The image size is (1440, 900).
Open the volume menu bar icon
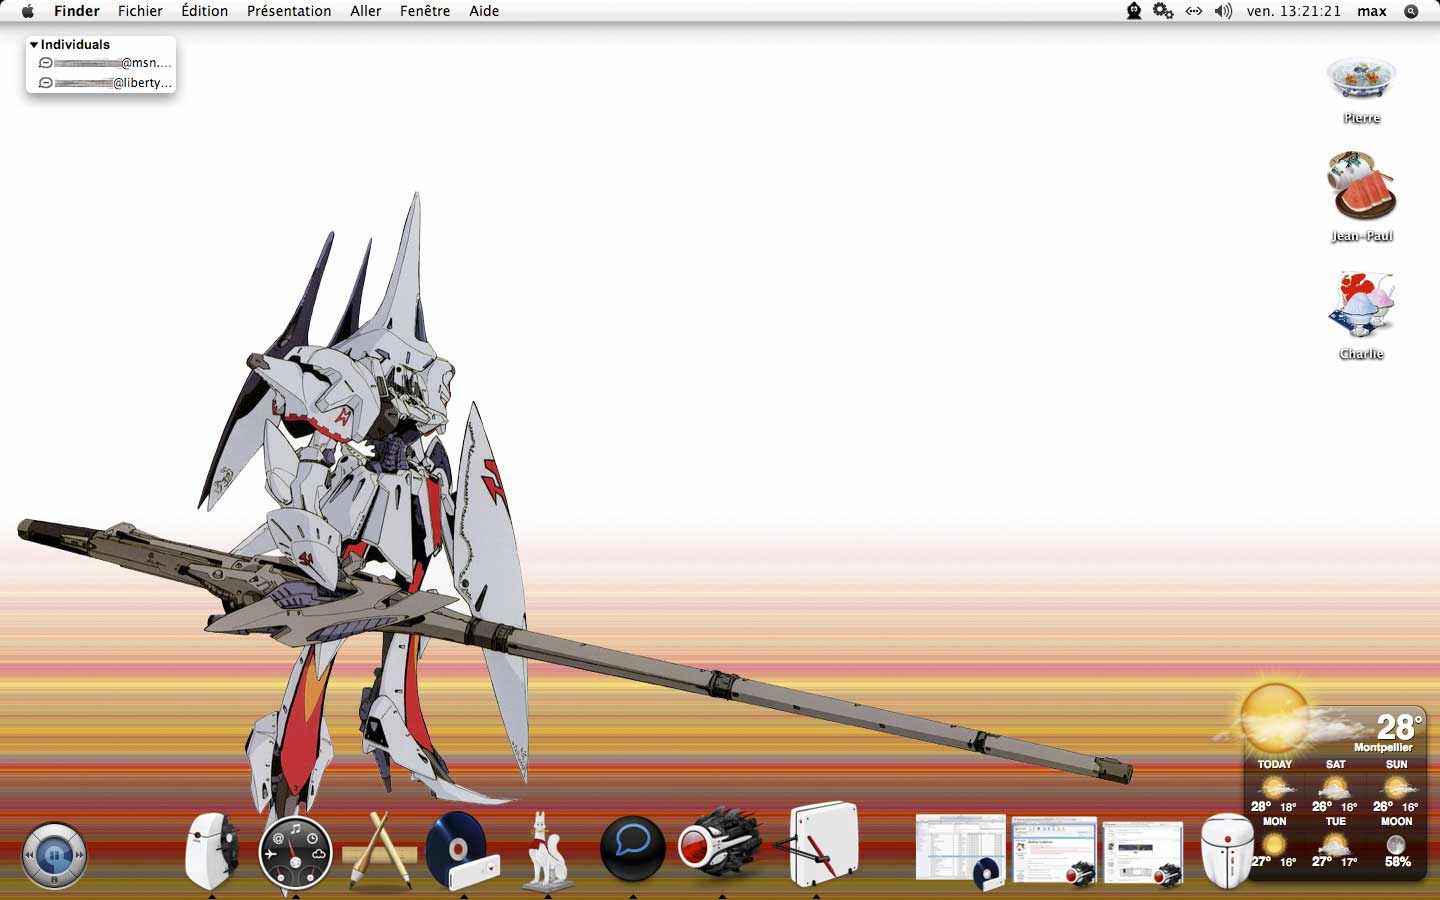(x=1223, y=11)
